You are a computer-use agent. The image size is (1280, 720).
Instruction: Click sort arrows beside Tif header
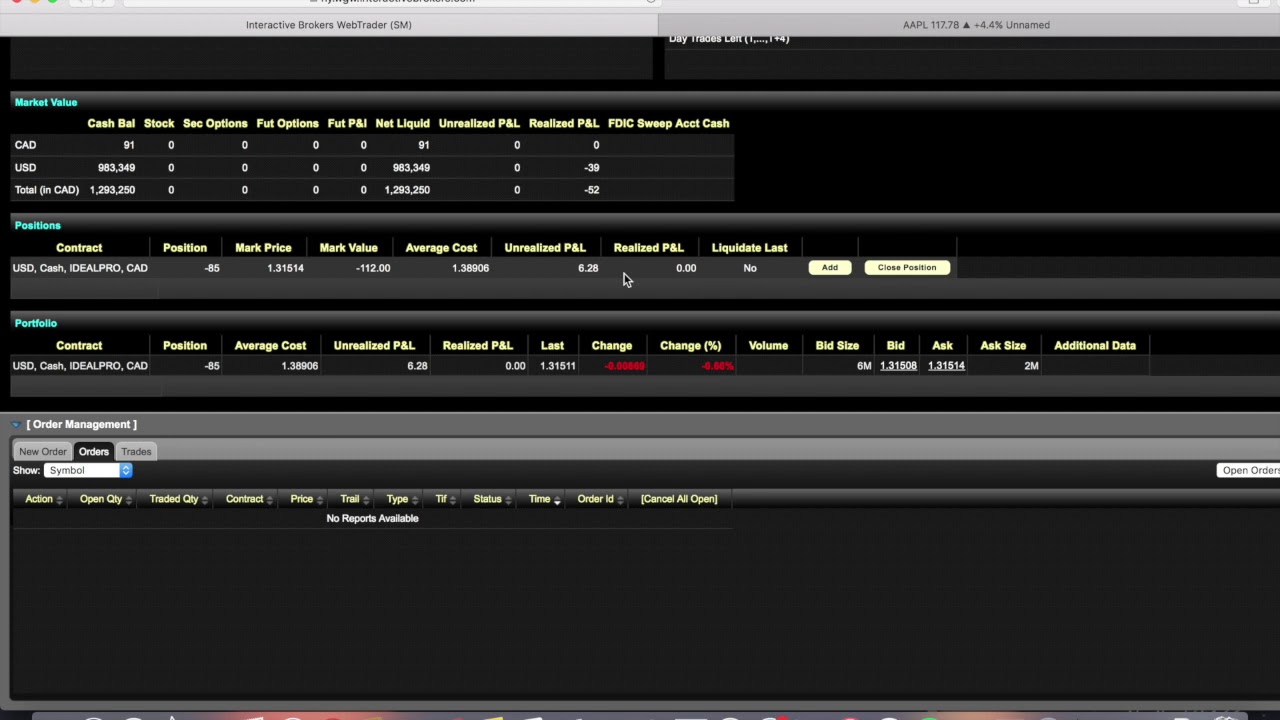tap(454, 499)
